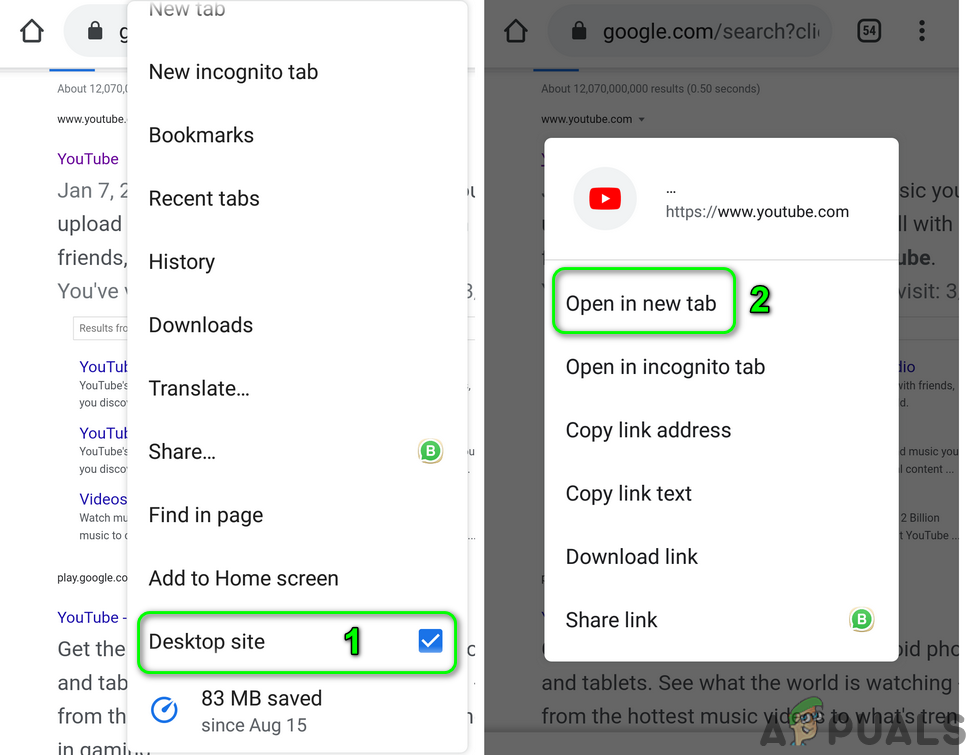Image resolution: width=972 pixels, height=755 pixels.
Task: Open the Translate… menu option
Action: (x=199, y=388)
